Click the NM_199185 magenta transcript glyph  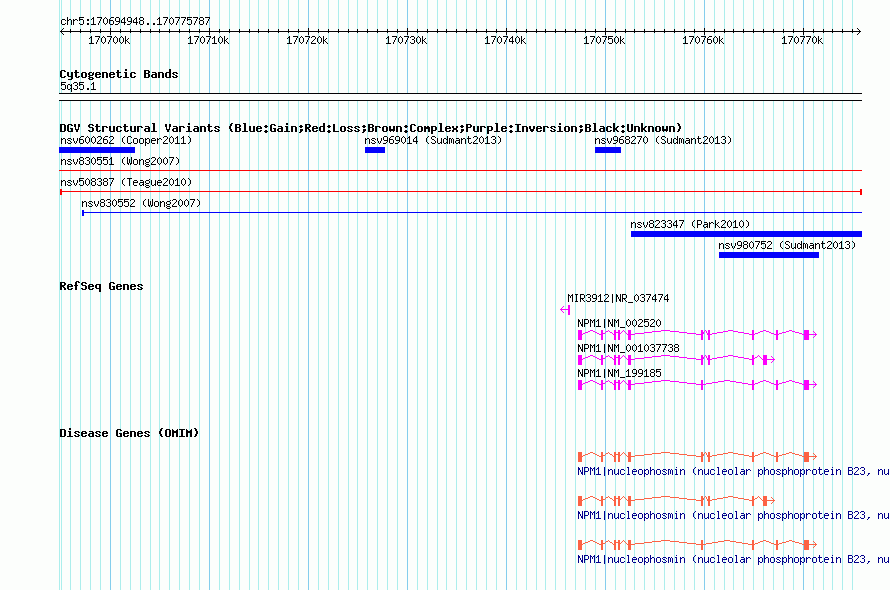[697, 385]
